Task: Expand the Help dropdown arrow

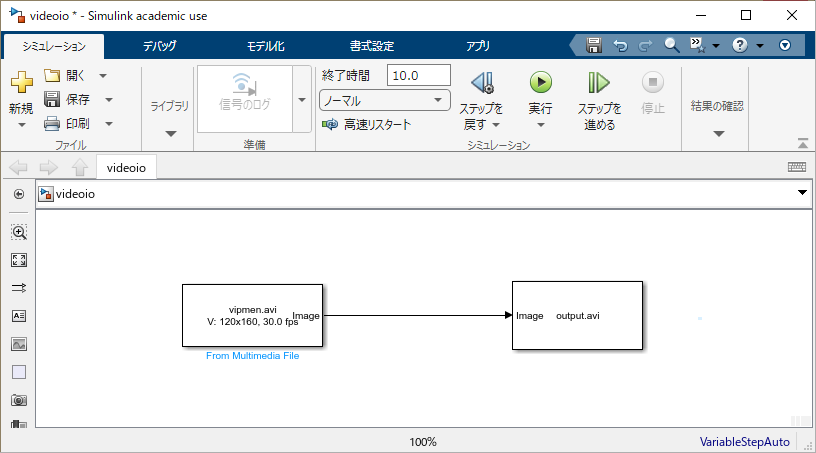Action: [760, 46]
